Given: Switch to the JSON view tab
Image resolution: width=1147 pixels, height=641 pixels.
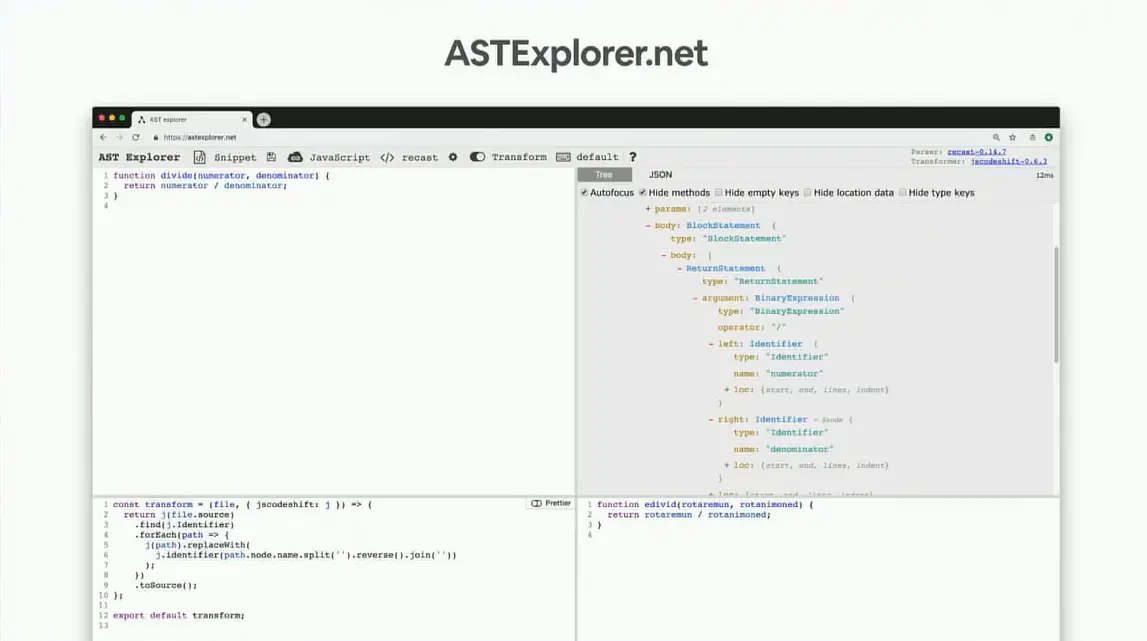Looking at the screenshot, I should pyautogui.click(x=660, y=175).
